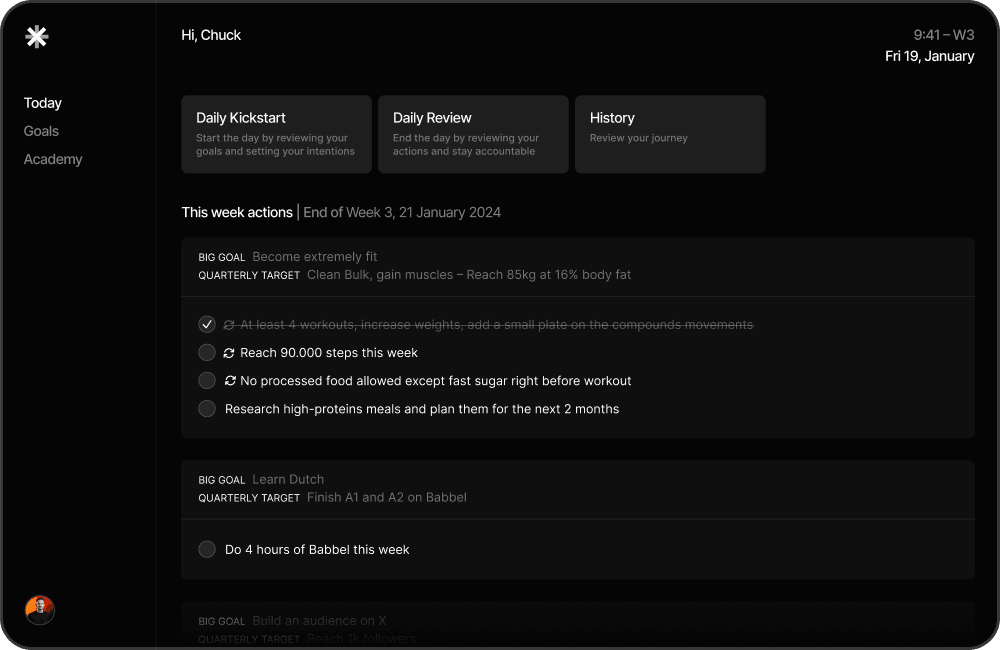Open the History card
The width and height of the screenshot is (1000, 650).
point(670,134)
